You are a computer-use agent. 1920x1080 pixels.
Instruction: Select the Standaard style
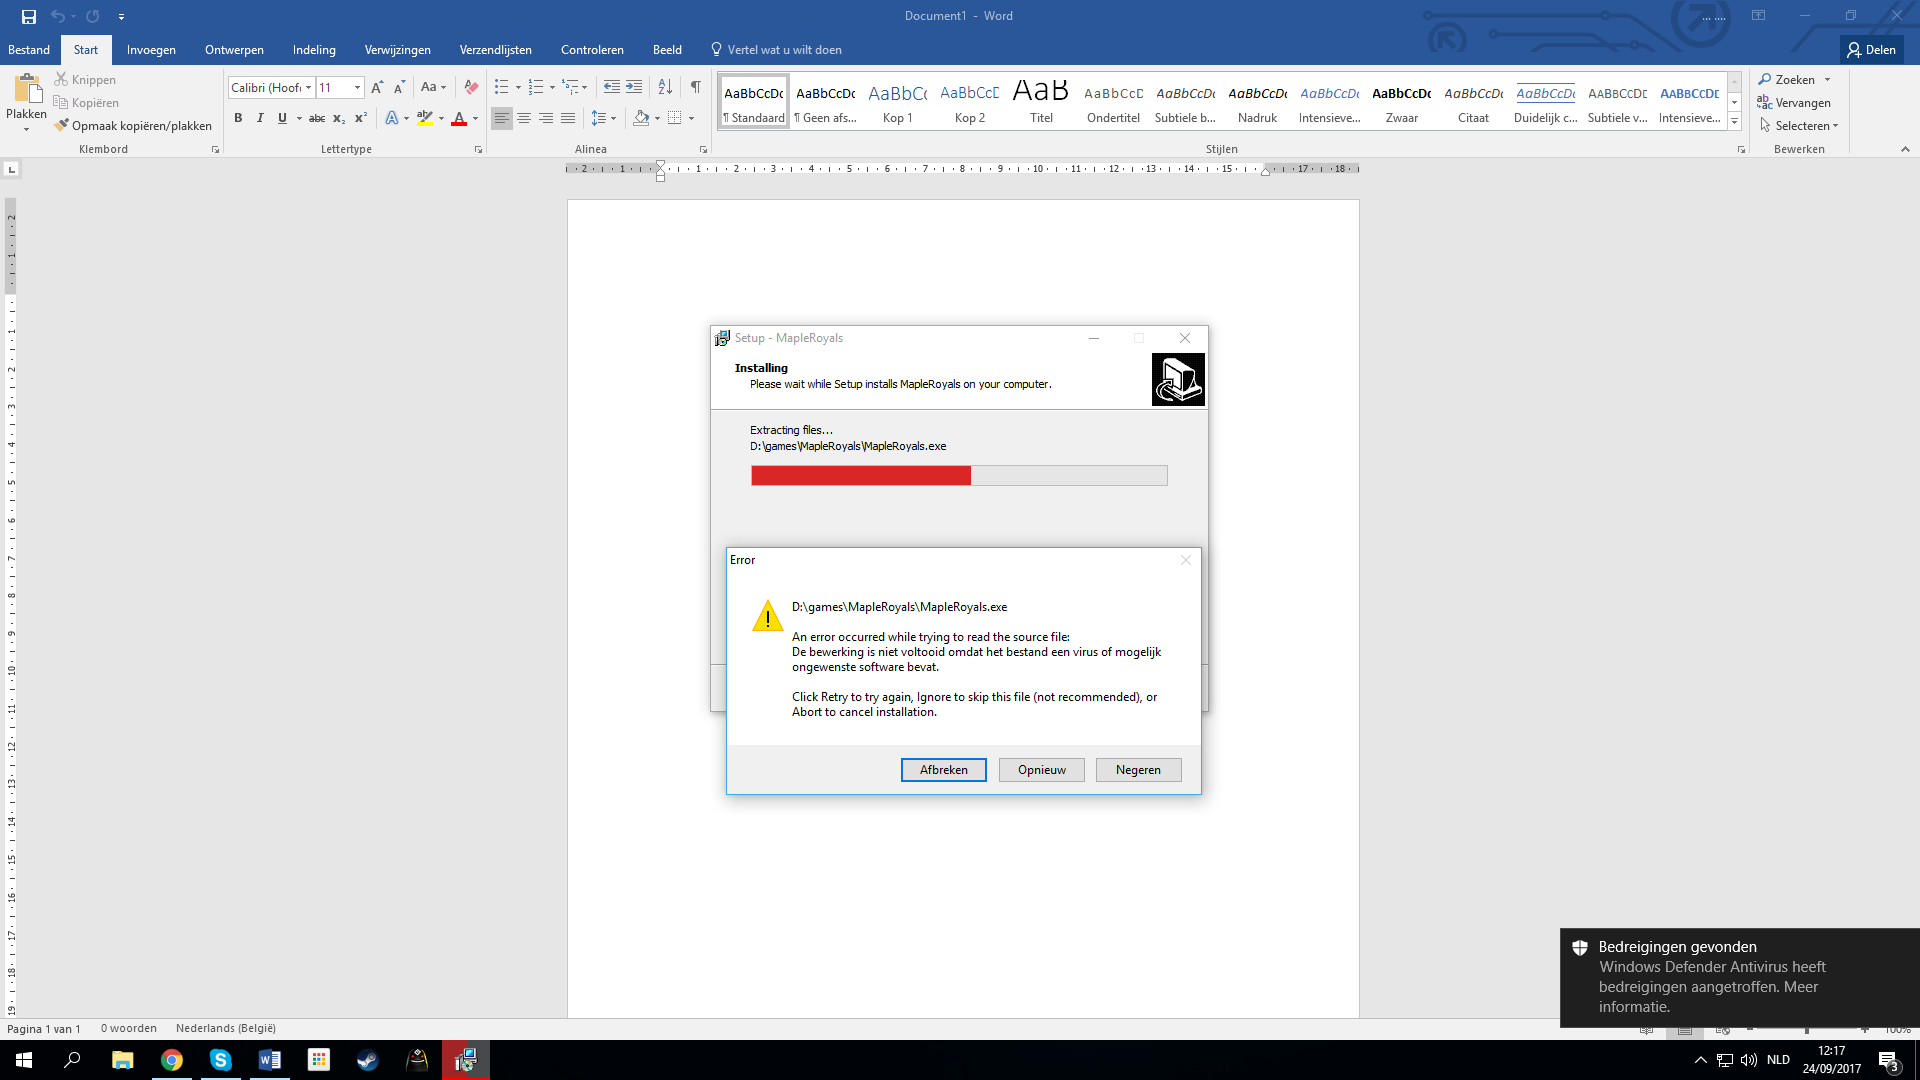pos(754,101)
